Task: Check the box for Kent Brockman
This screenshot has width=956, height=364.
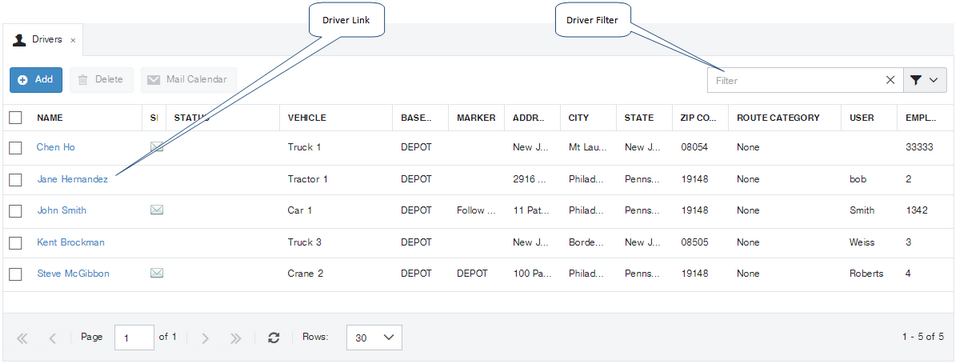Action: click(16, 243)
